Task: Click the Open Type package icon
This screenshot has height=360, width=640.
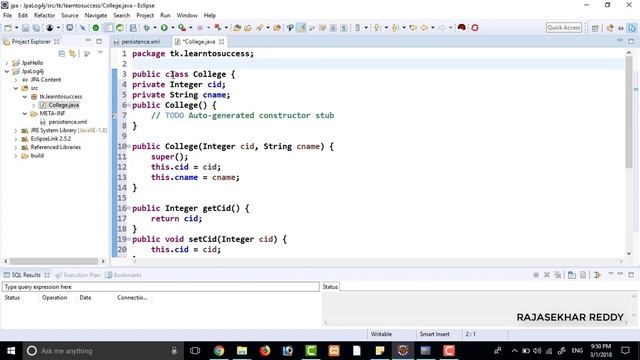Action: point(237,28)
